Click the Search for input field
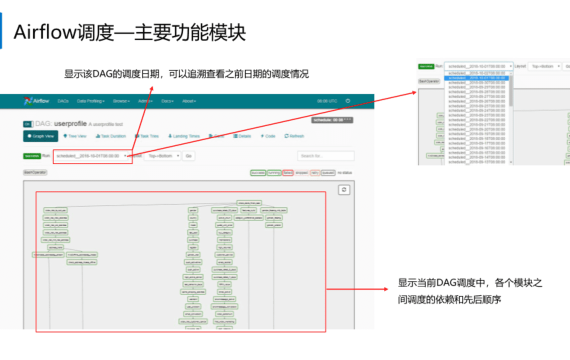The image size is (570, 360). pyautogui.click(x=326, y=156)
